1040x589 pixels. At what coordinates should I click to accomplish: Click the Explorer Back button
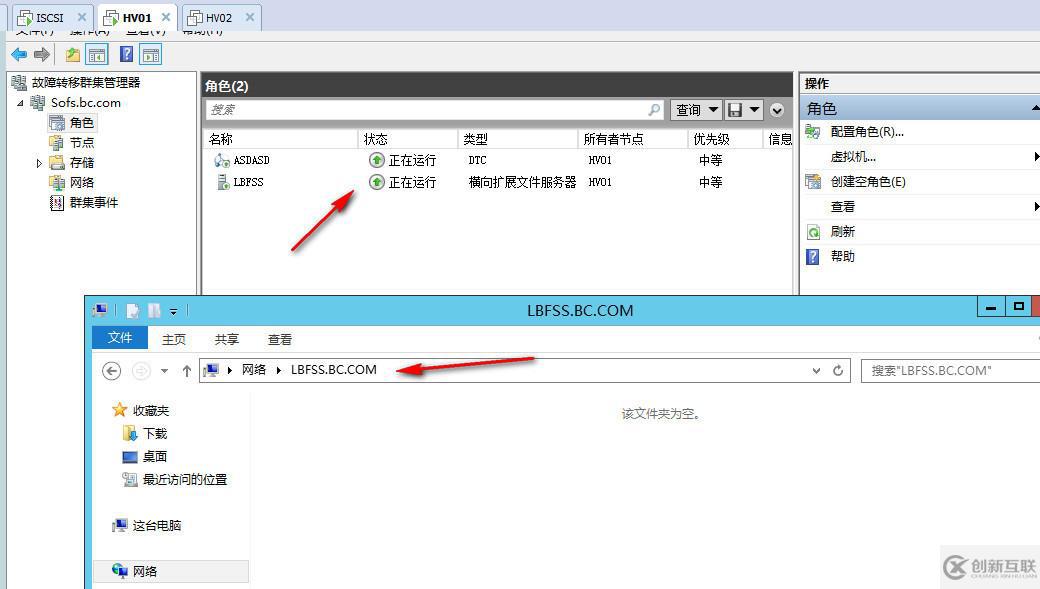pos(111,371)
